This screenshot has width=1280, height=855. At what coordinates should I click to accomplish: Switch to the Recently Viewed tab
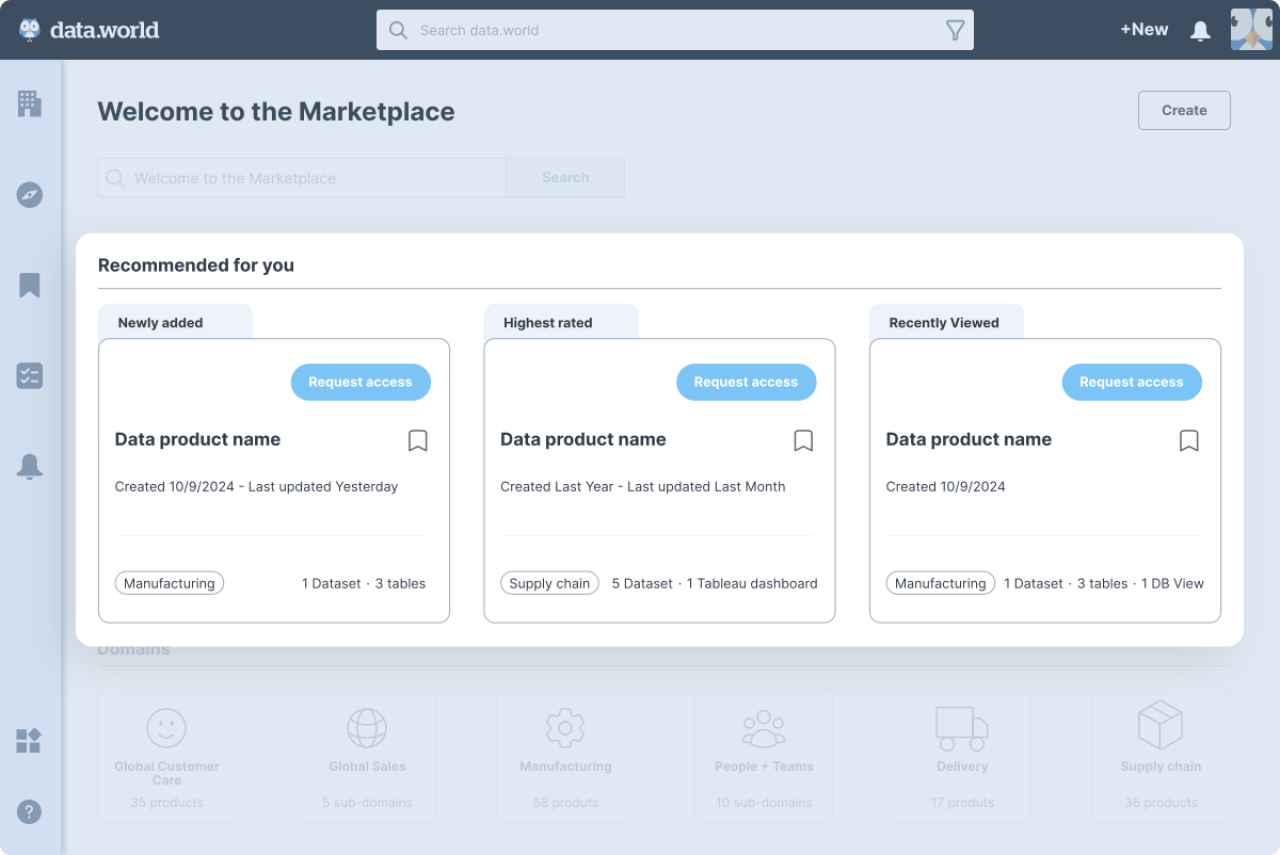click(946, 322)
